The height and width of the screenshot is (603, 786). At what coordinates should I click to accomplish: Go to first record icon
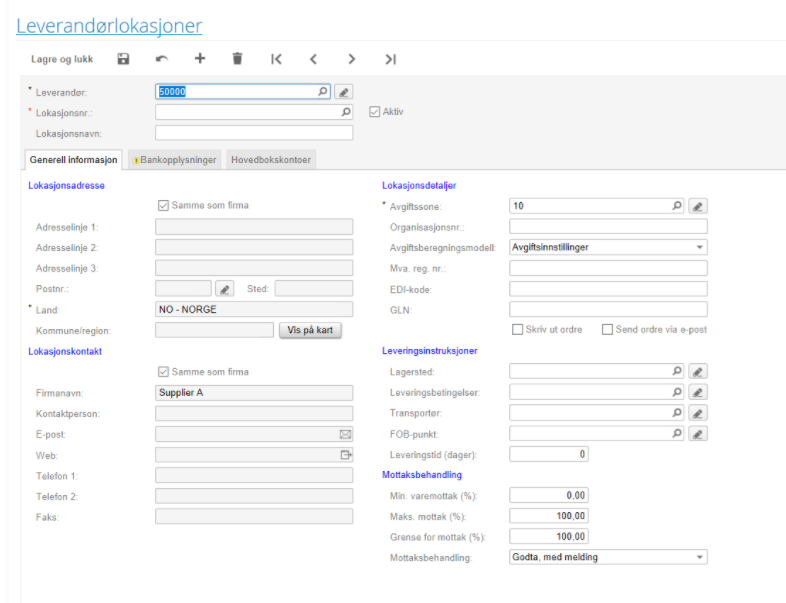[276, 59]
